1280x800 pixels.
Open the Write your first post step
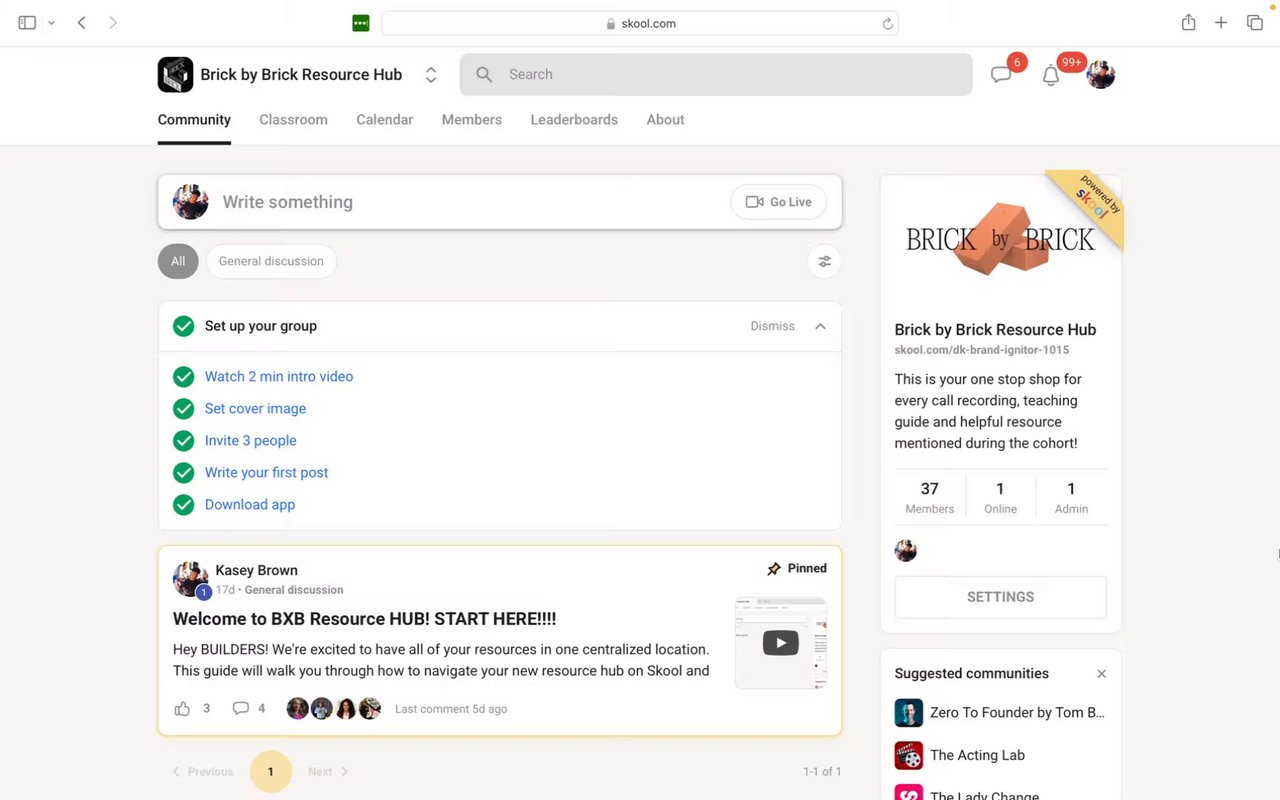point(267,473)
